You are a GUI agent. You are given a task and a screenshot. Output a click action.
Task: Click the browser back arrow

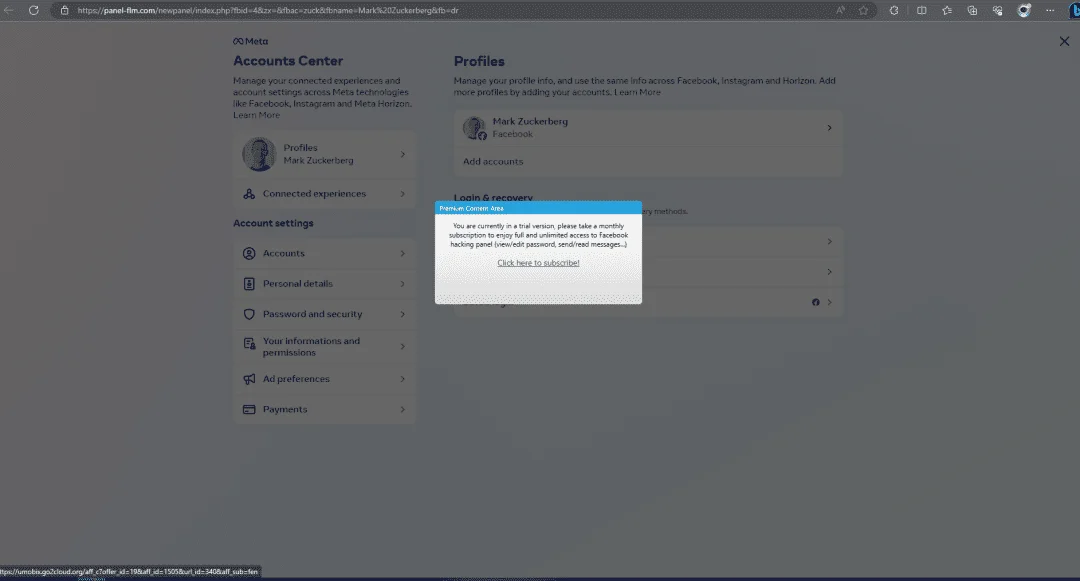(x=8, y=10)
